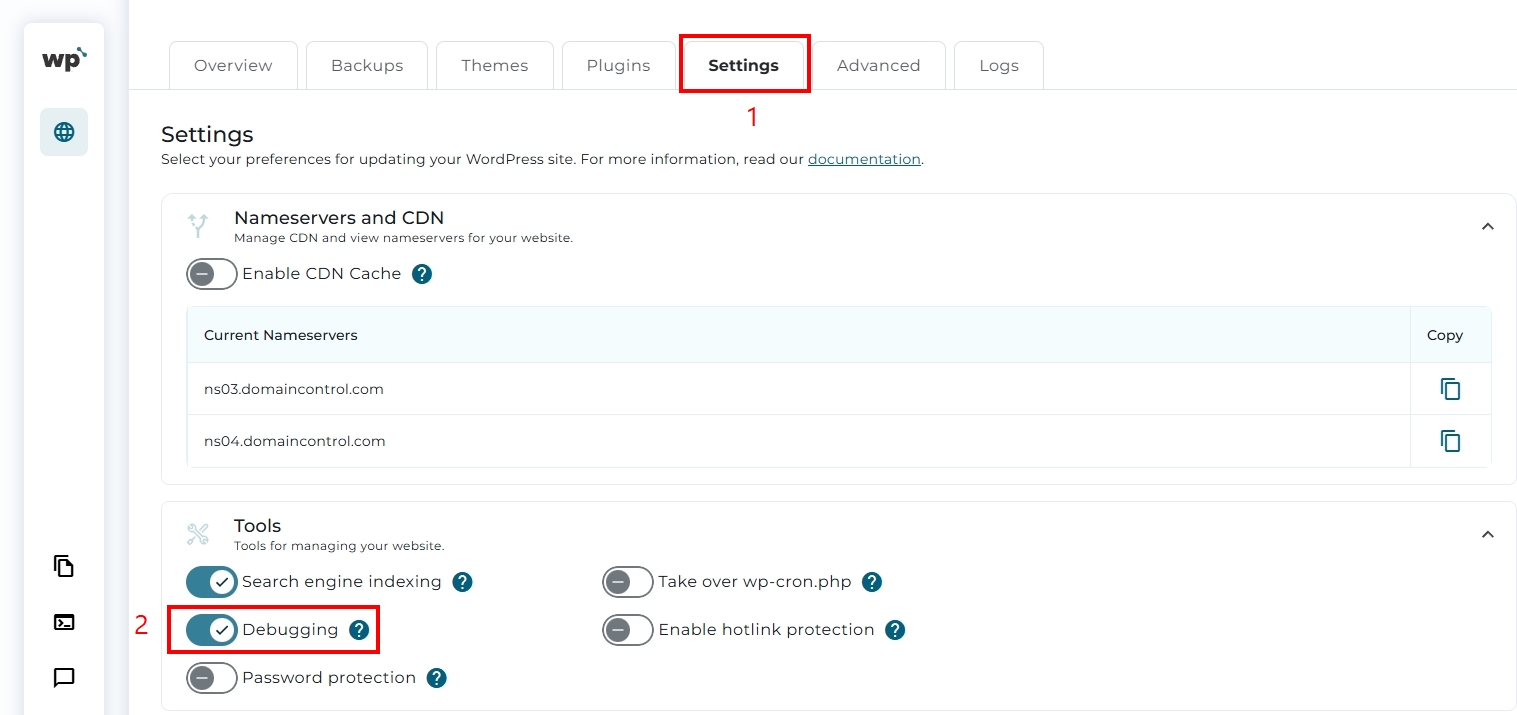The height and width of the screenshot is (715, 1517).
Task: Copy ns03.domaincontrol.com nameserver
Action: point(1450,389)
